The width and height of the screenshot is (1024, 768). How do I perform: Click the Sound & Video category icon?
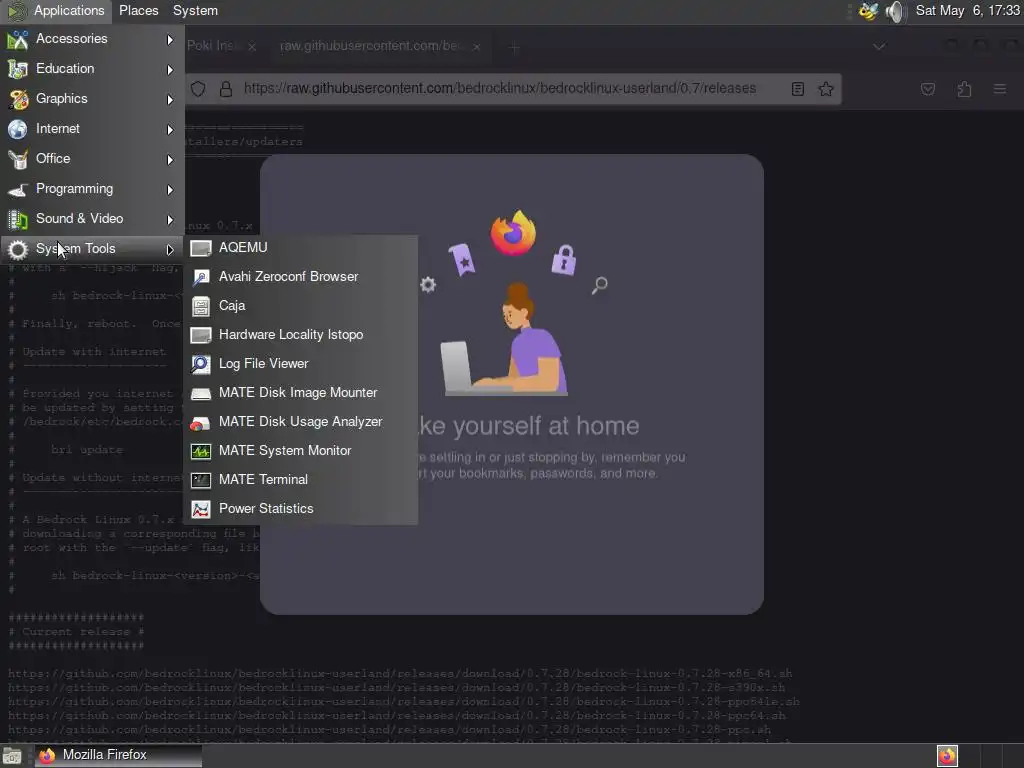click(18, 219)
